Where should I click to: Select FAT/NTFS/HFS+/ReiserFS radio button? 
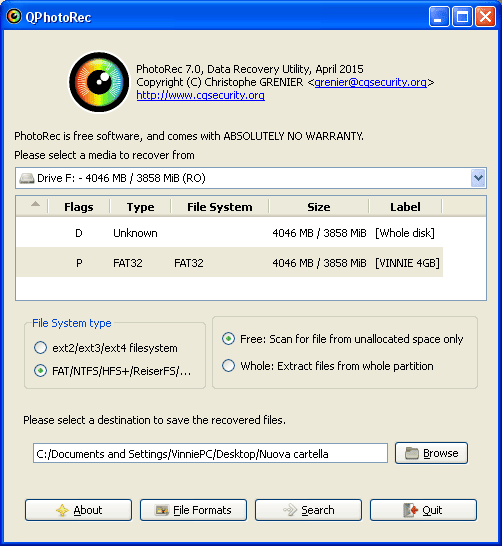coord(40,371)
